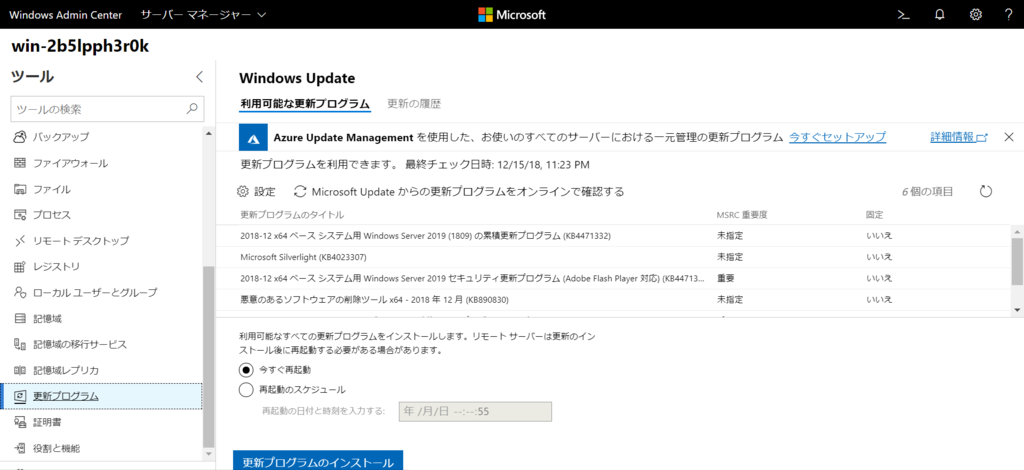This screenshot has height=470, width=1024.
Task: Select 再起動のスケジュール radio button
Action: click(246, 390)
